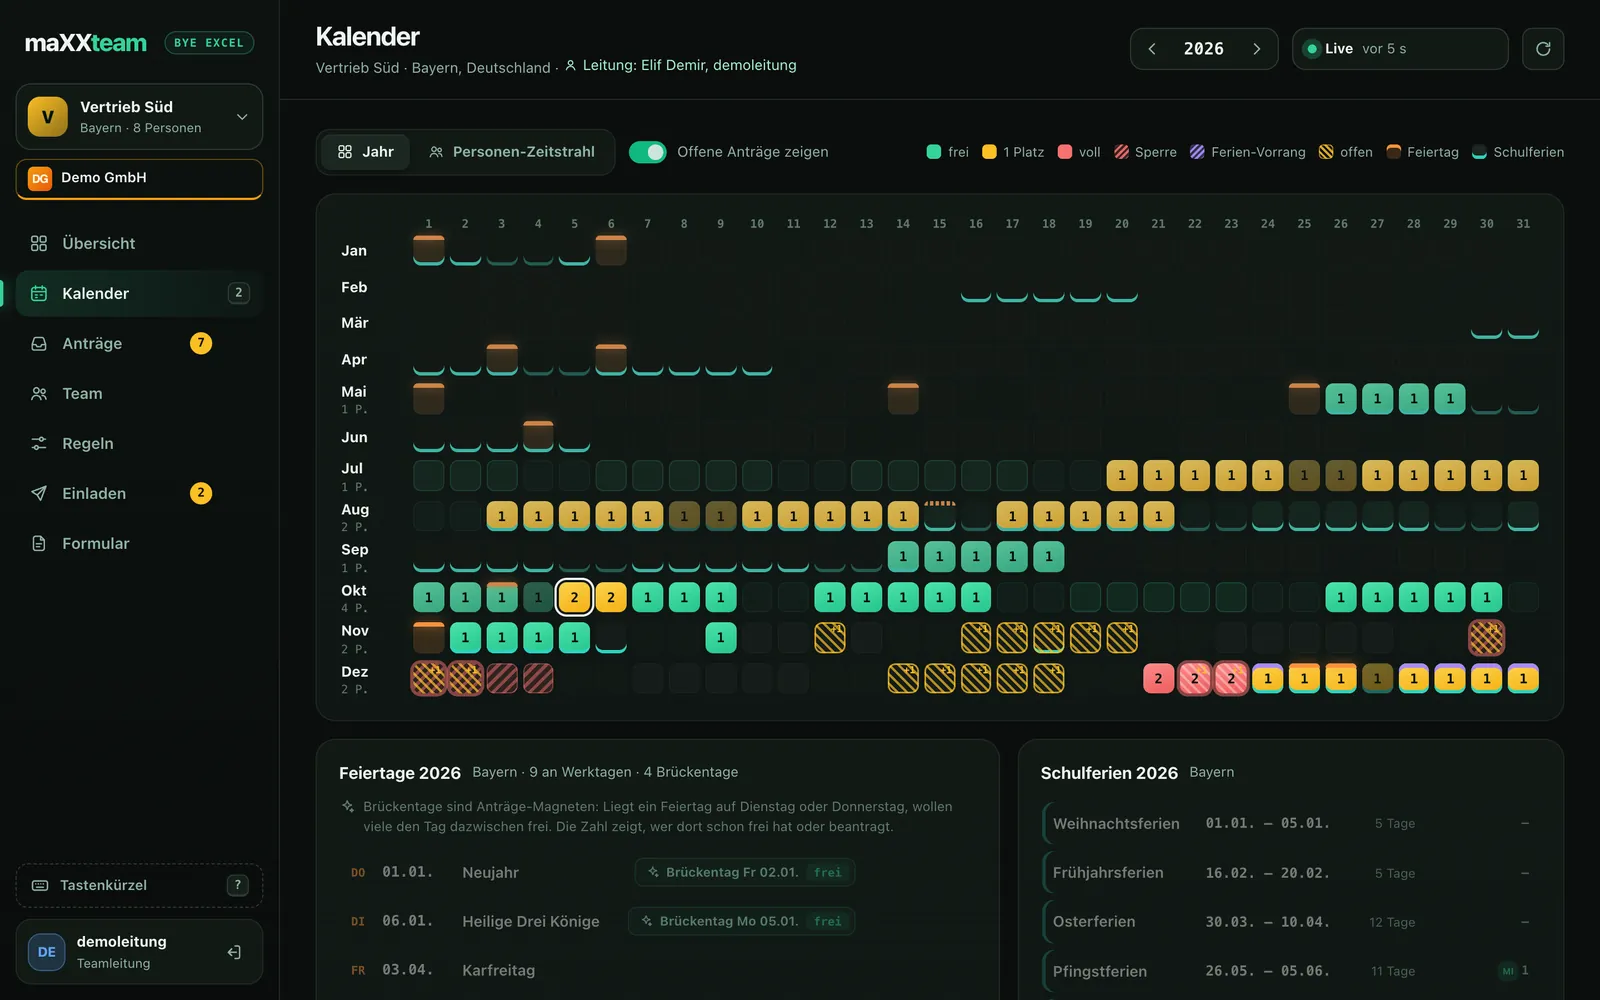Click the Anträge inbox icon
Screen dimensions: 1600x1000
[39, 343]
